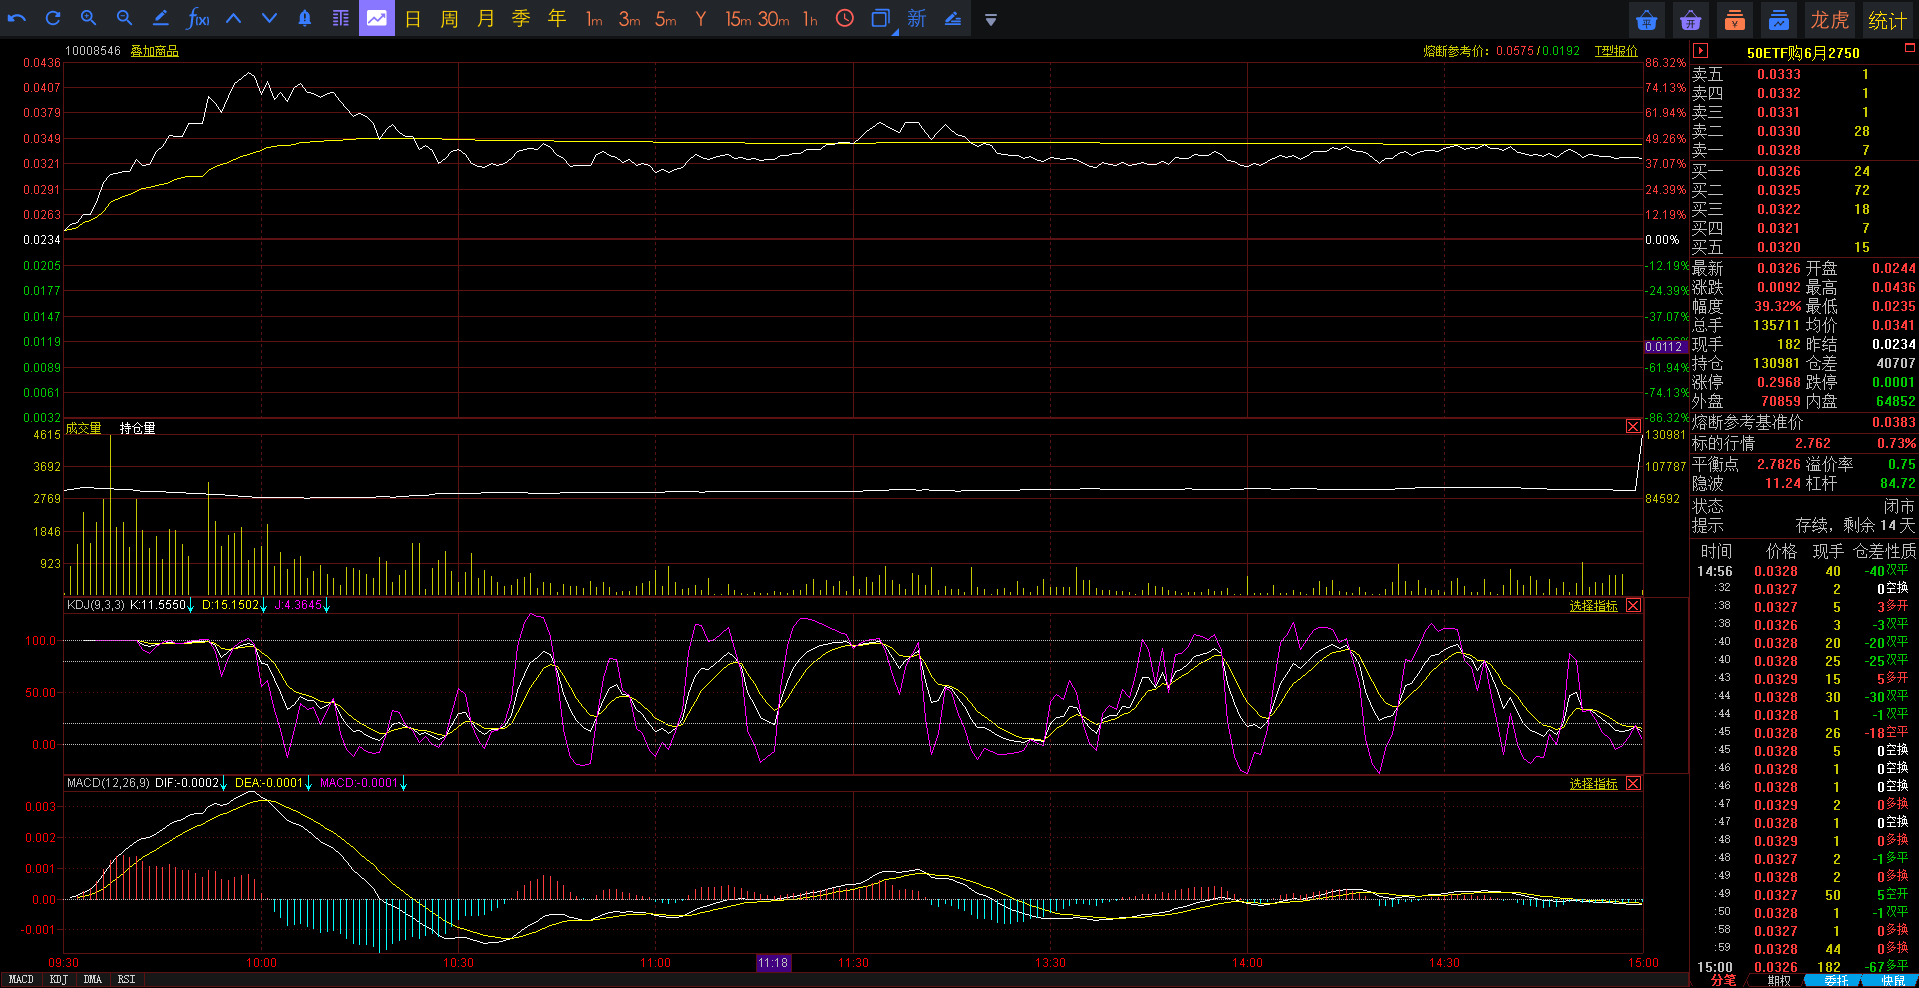
Task: Click the zoom-out magnifier icon
Action: pyautogui.click(x=125, y=18)
